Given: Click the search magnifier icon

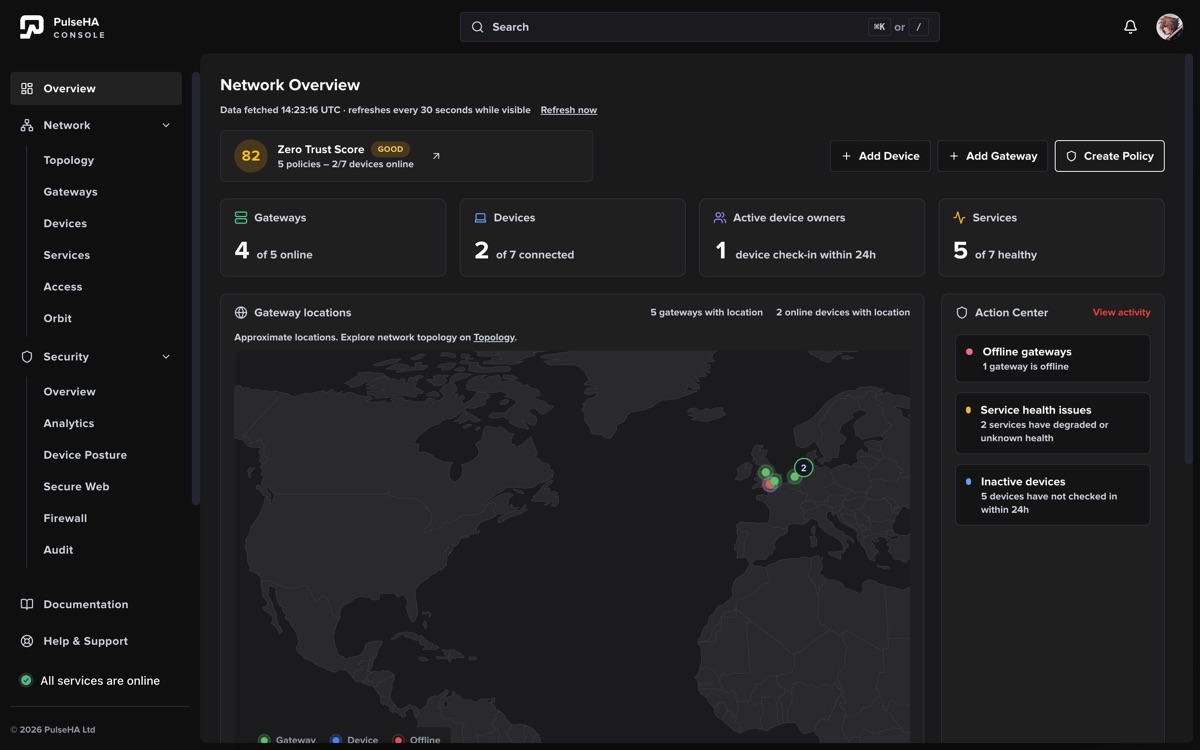Looking at the screenshot, I should coord(478,27).
